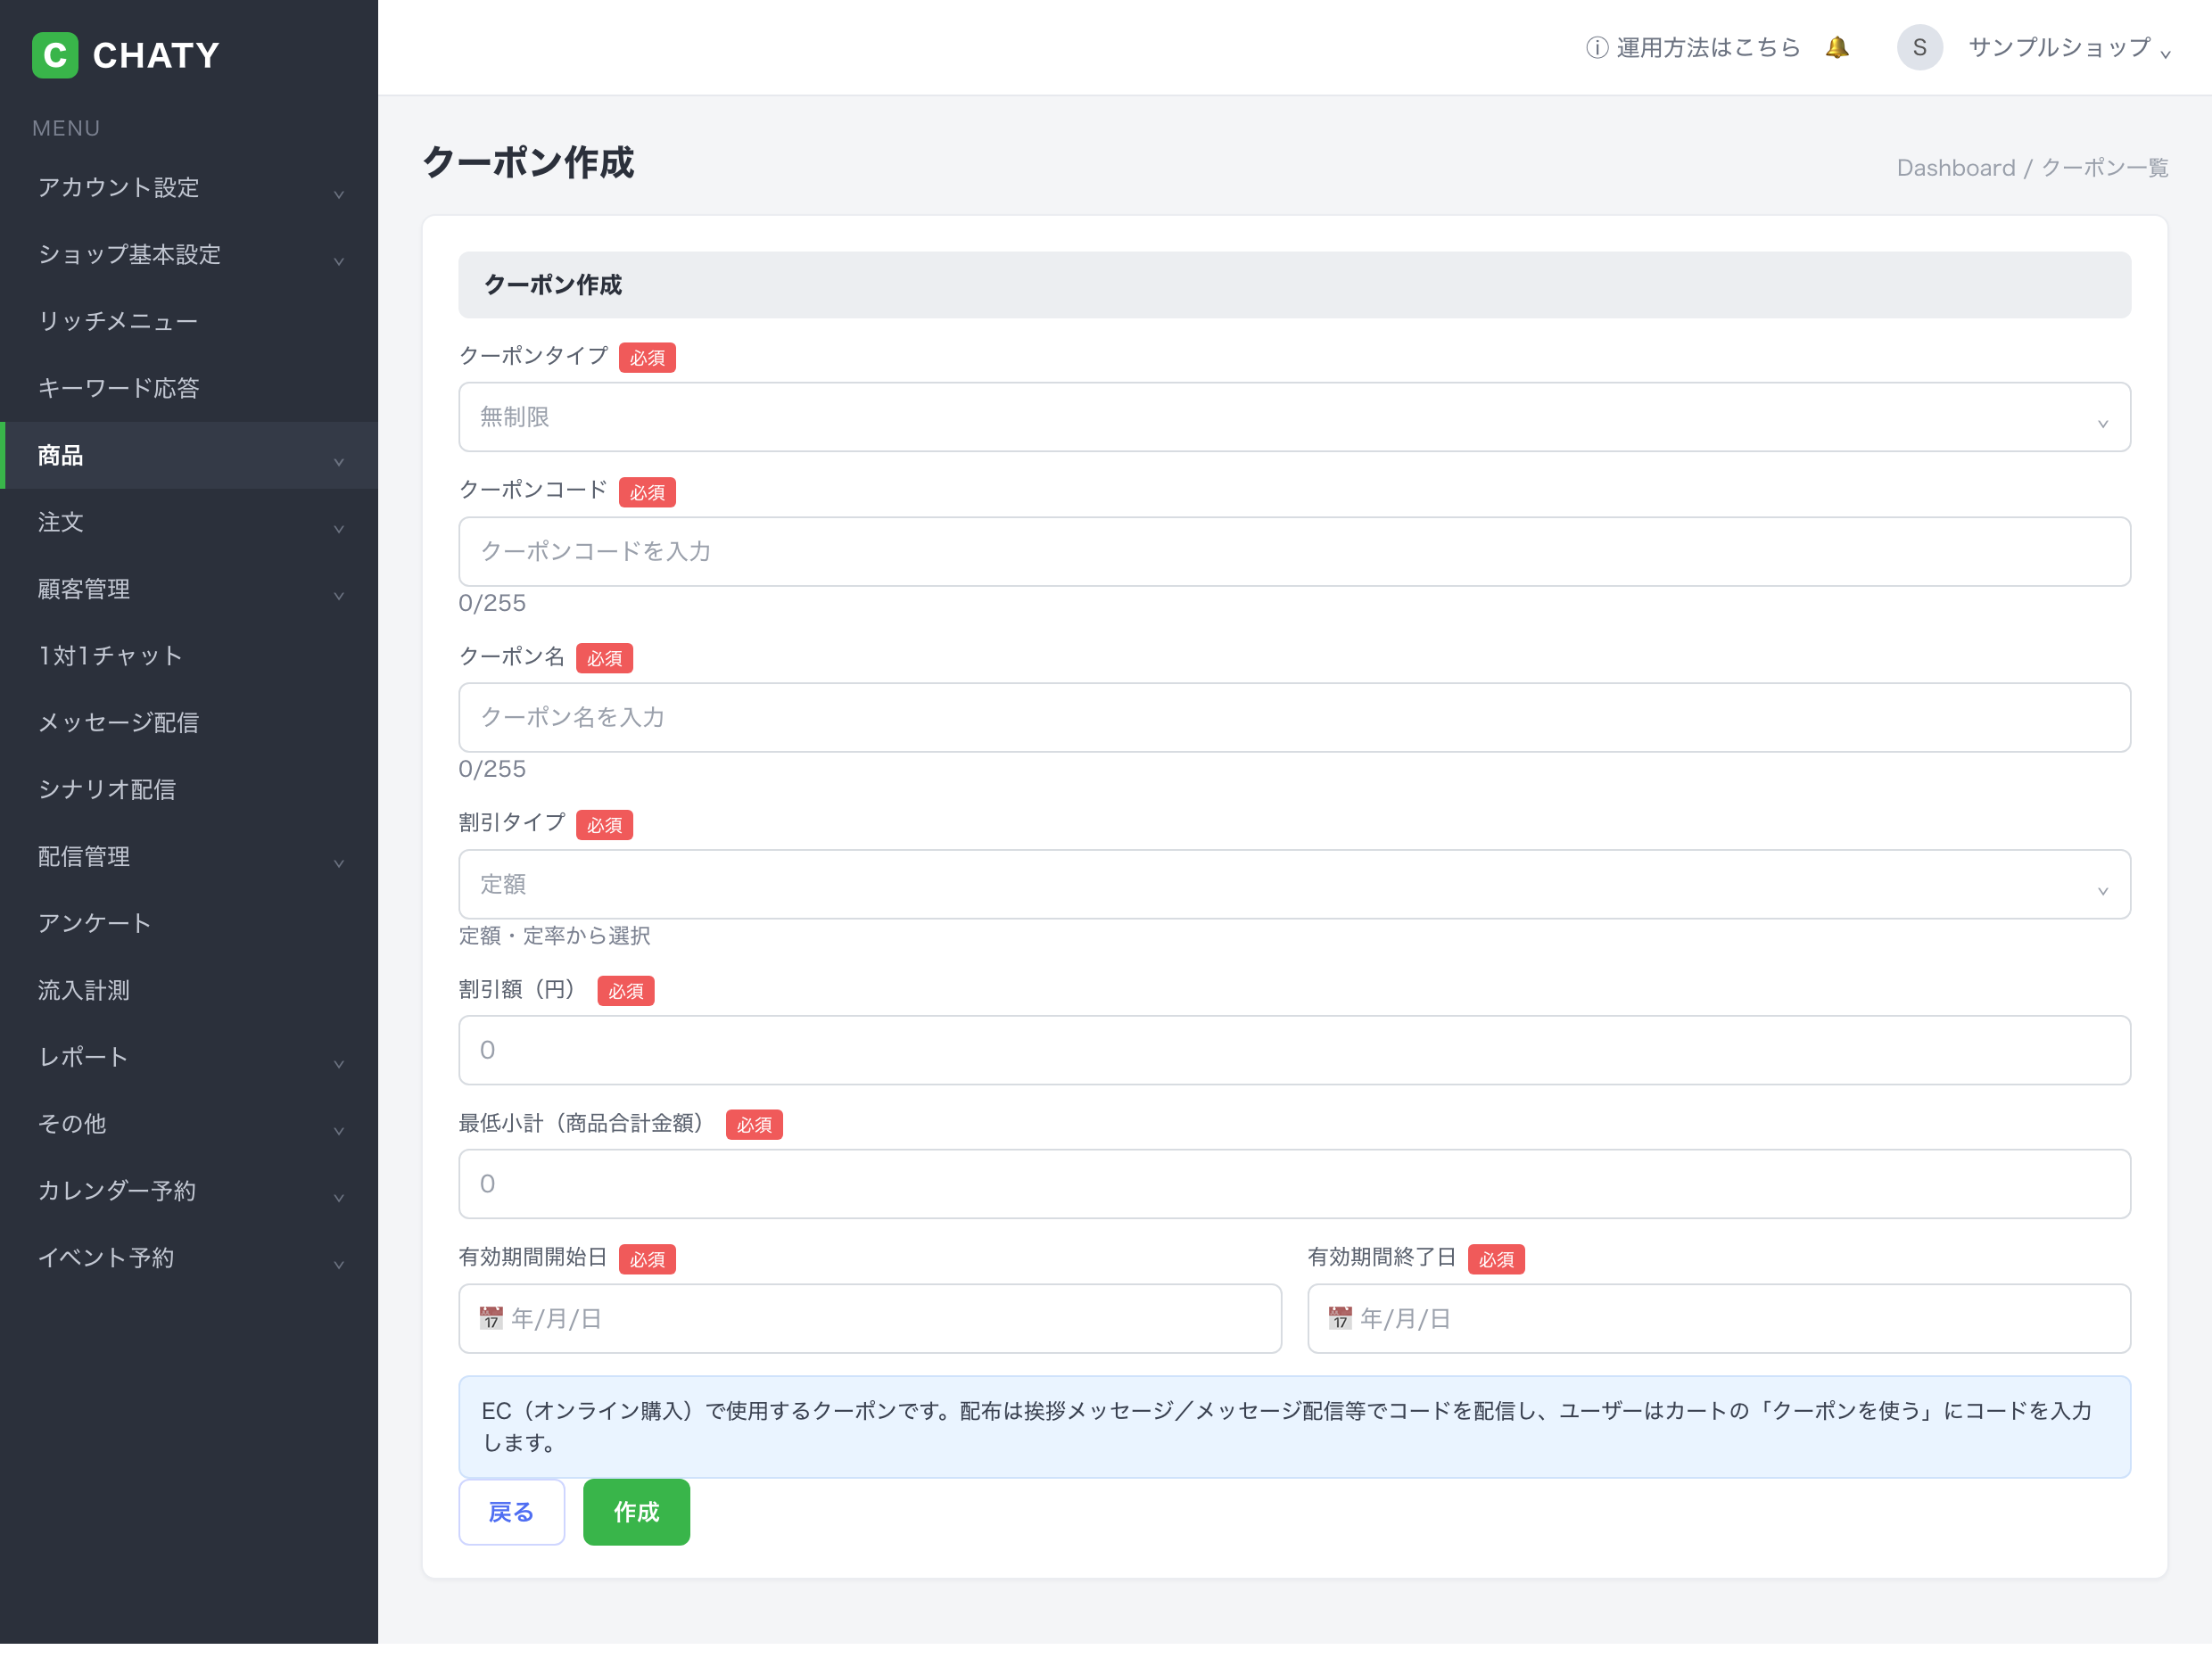2212x1658 pixels.
Task: Open 1対1チャット menu item
Action: [x=189, y=656]
